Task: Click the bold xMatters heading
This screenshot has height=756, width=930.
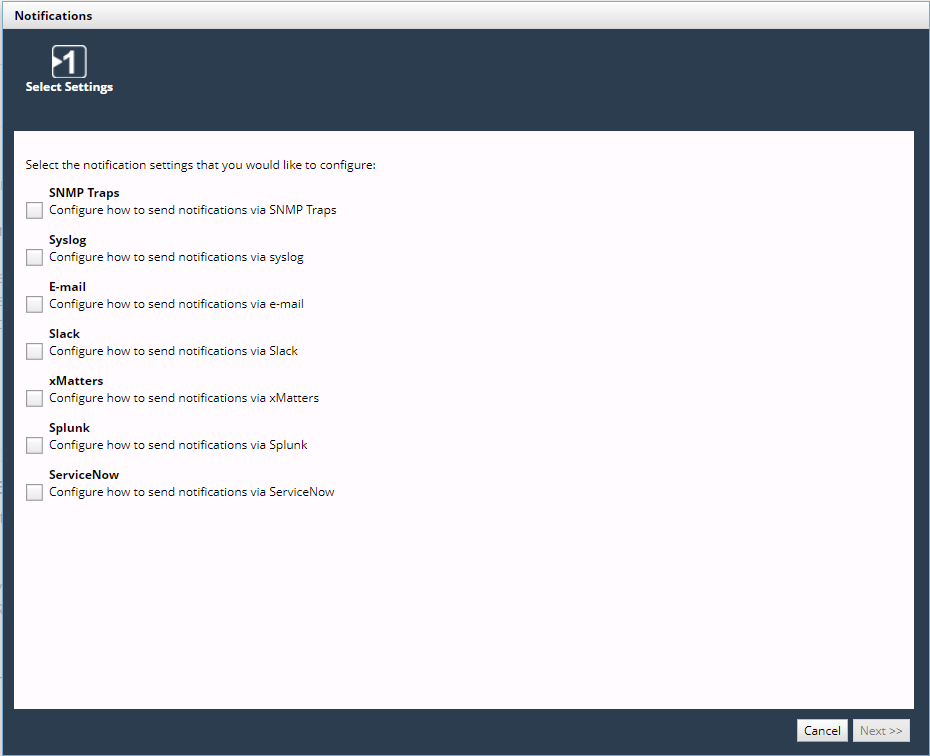Action: [x=76, y=381]
